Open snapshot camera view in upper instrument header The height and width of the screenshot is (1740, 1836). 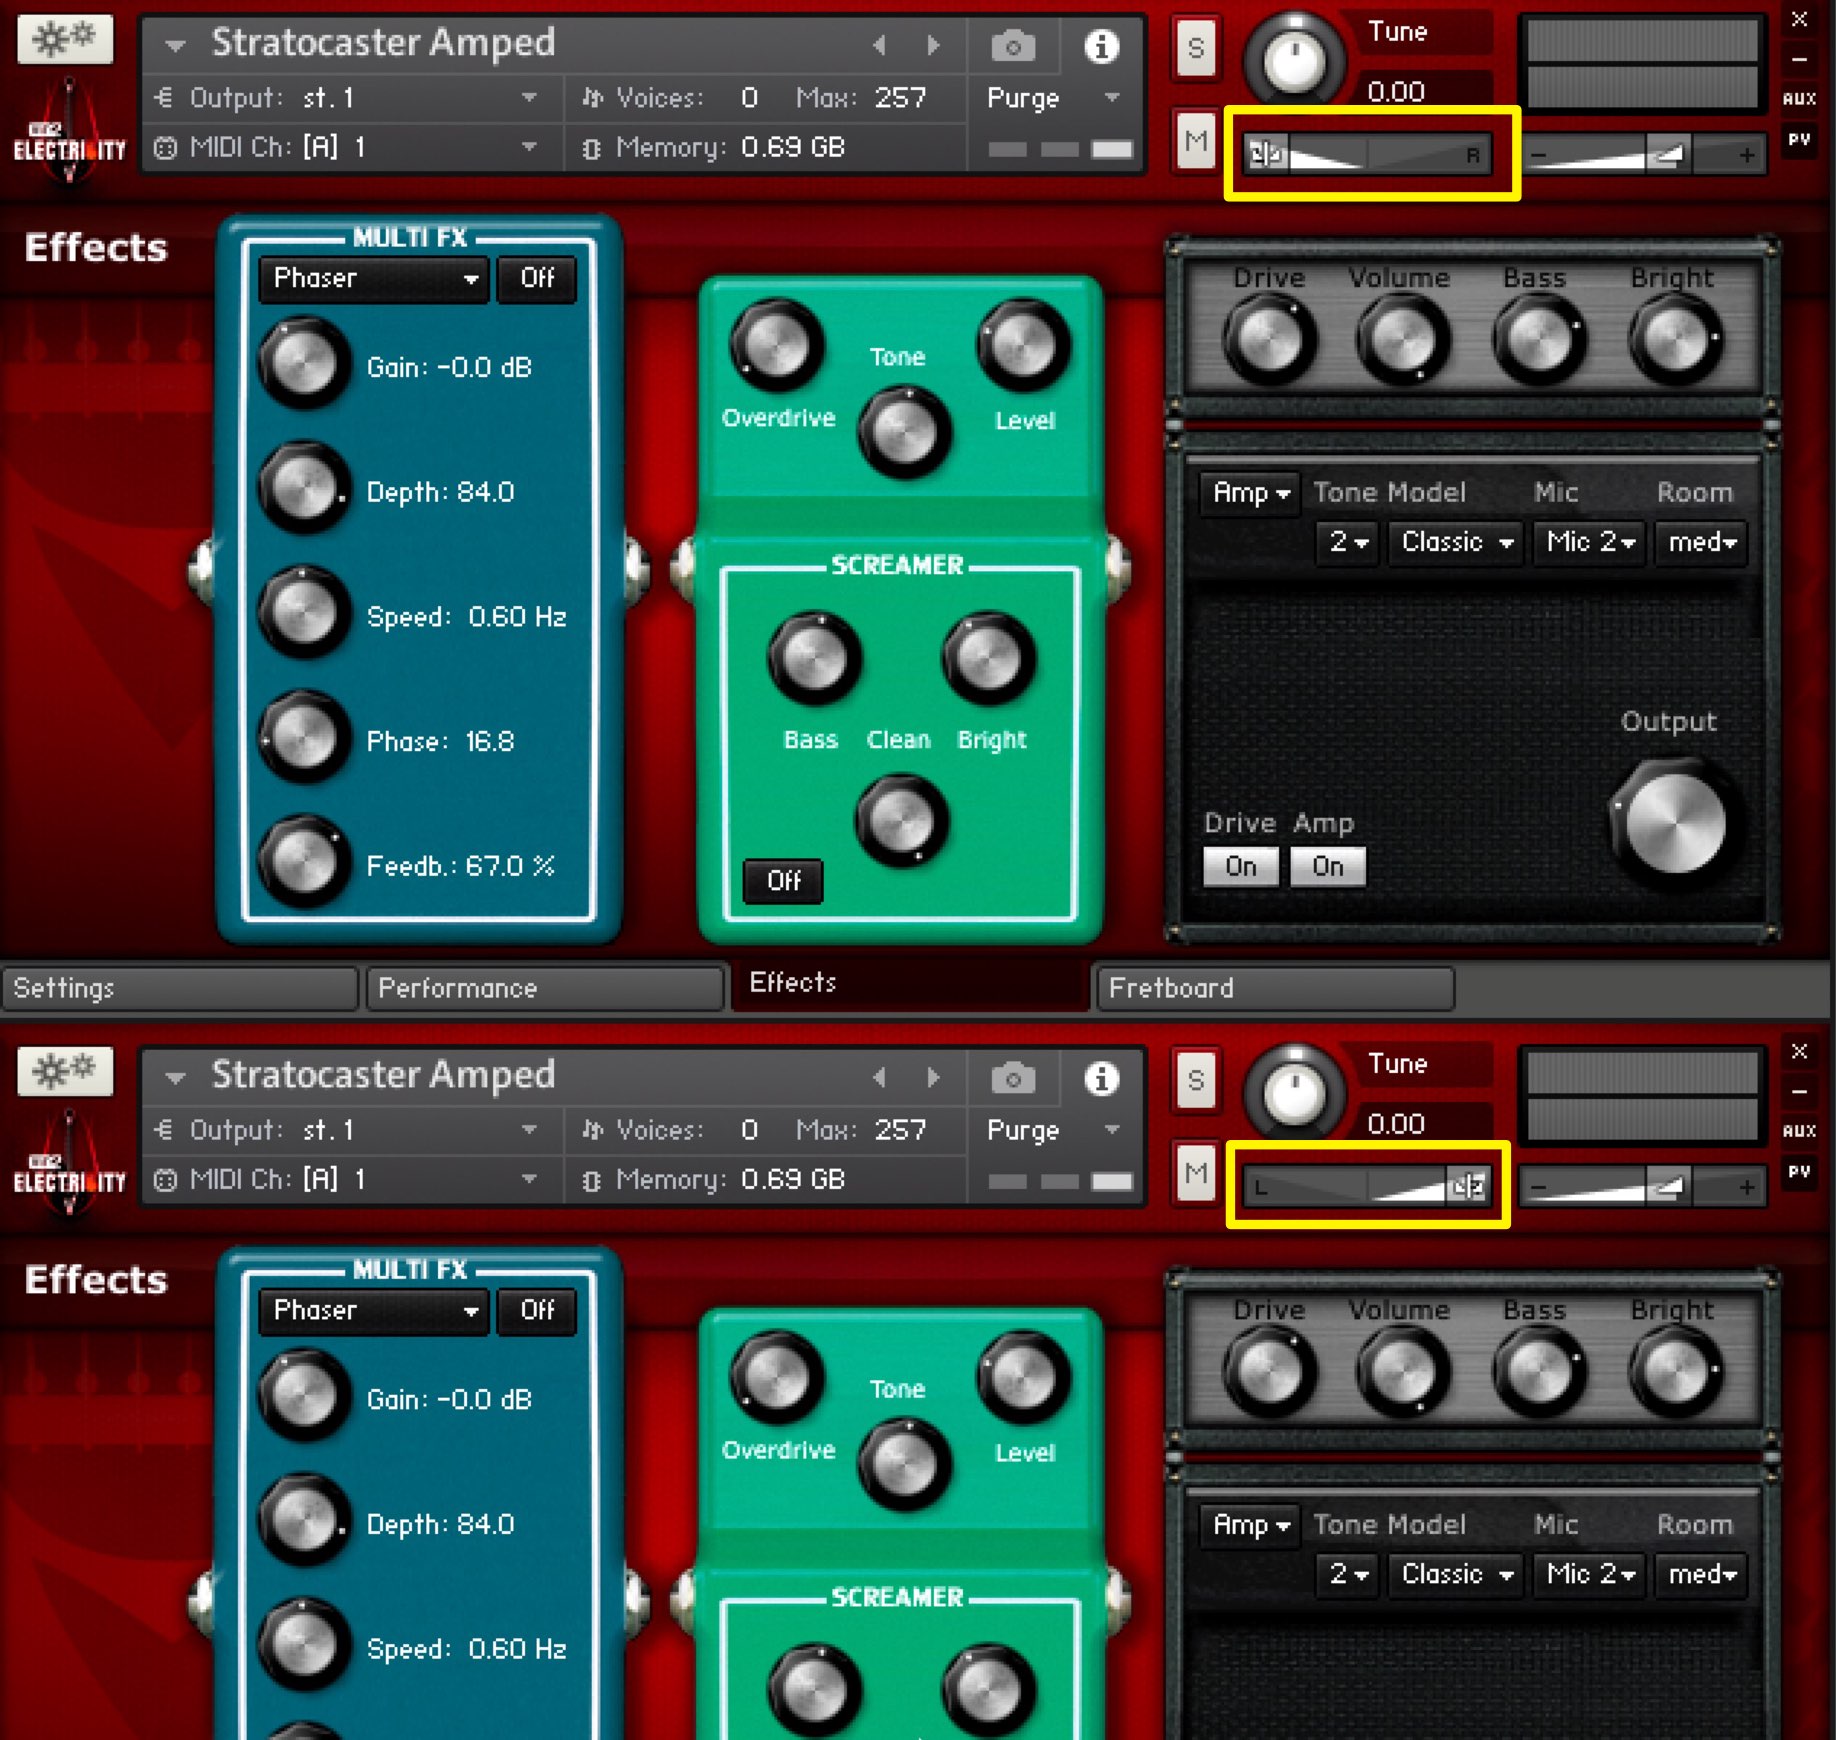point(1013,46)
